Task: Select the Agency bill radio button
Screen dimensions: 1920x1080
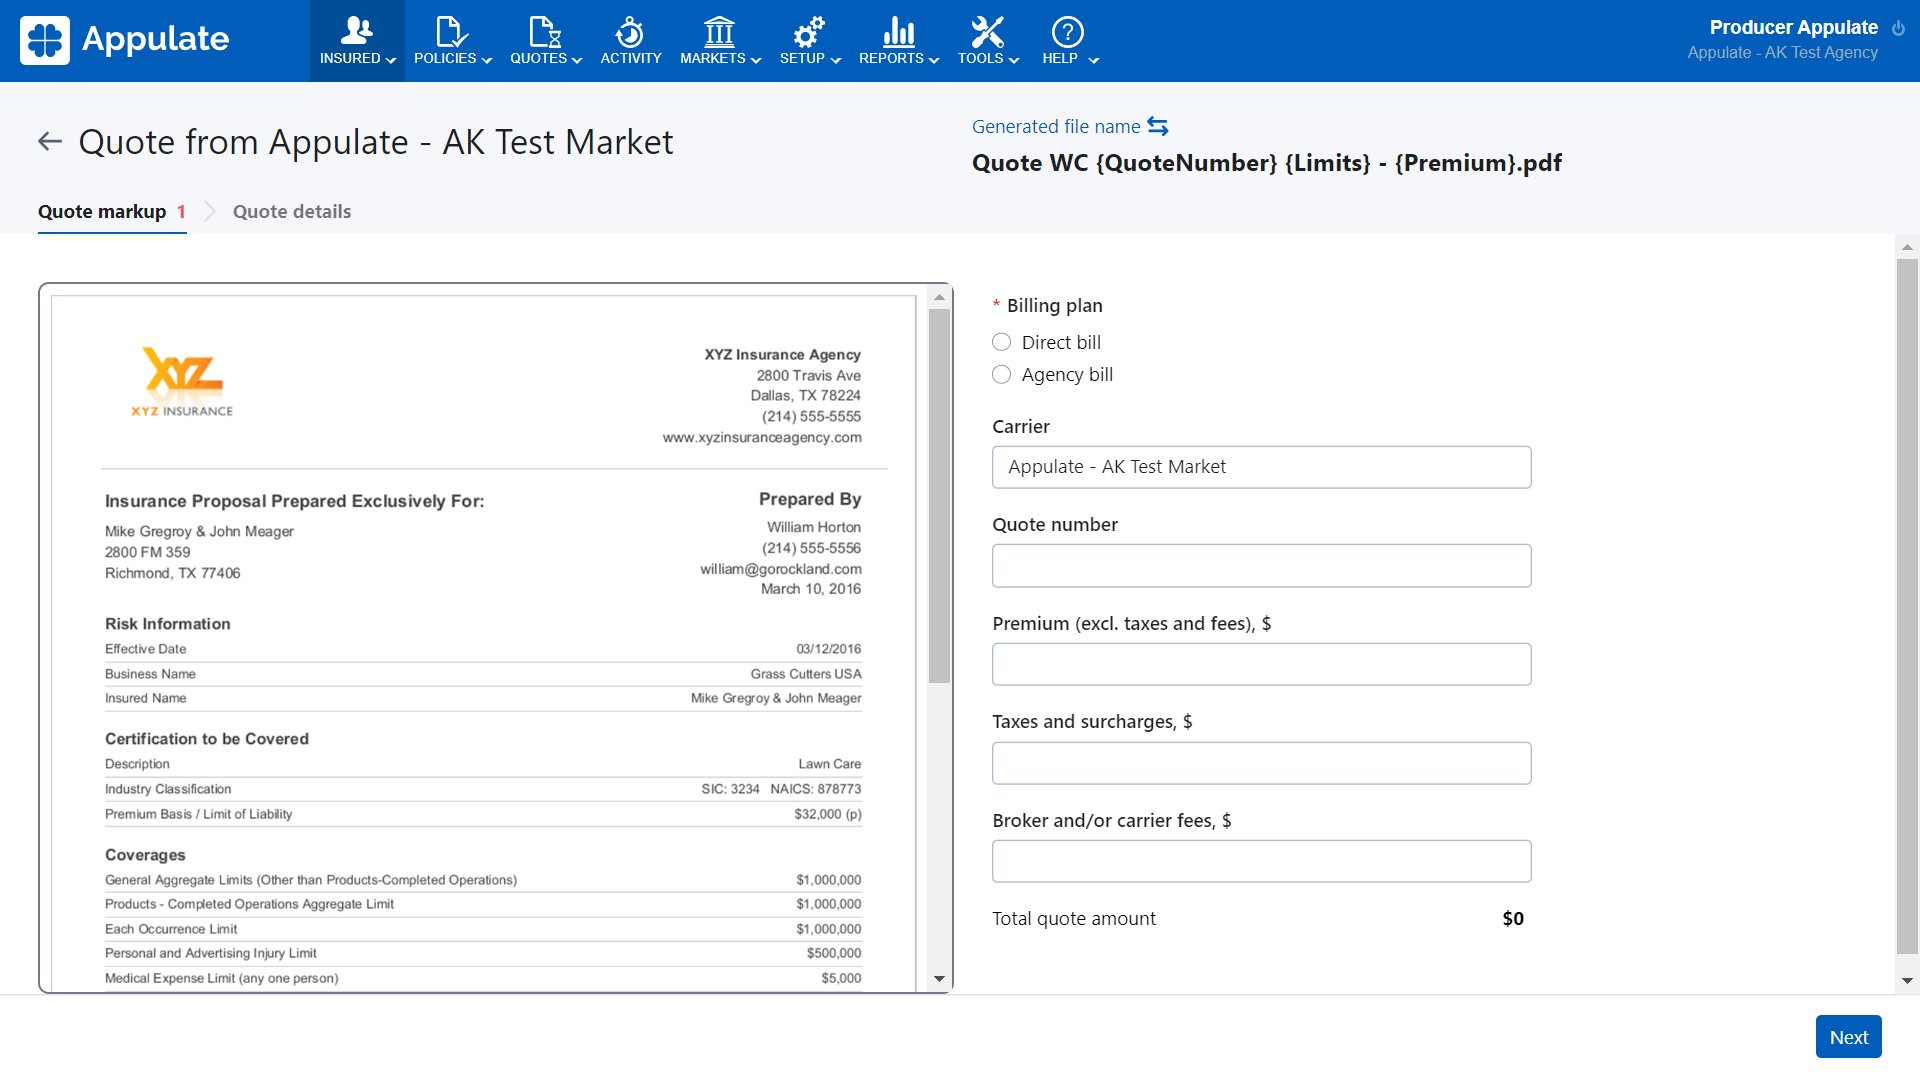Action: click(x=1001, y=374)
